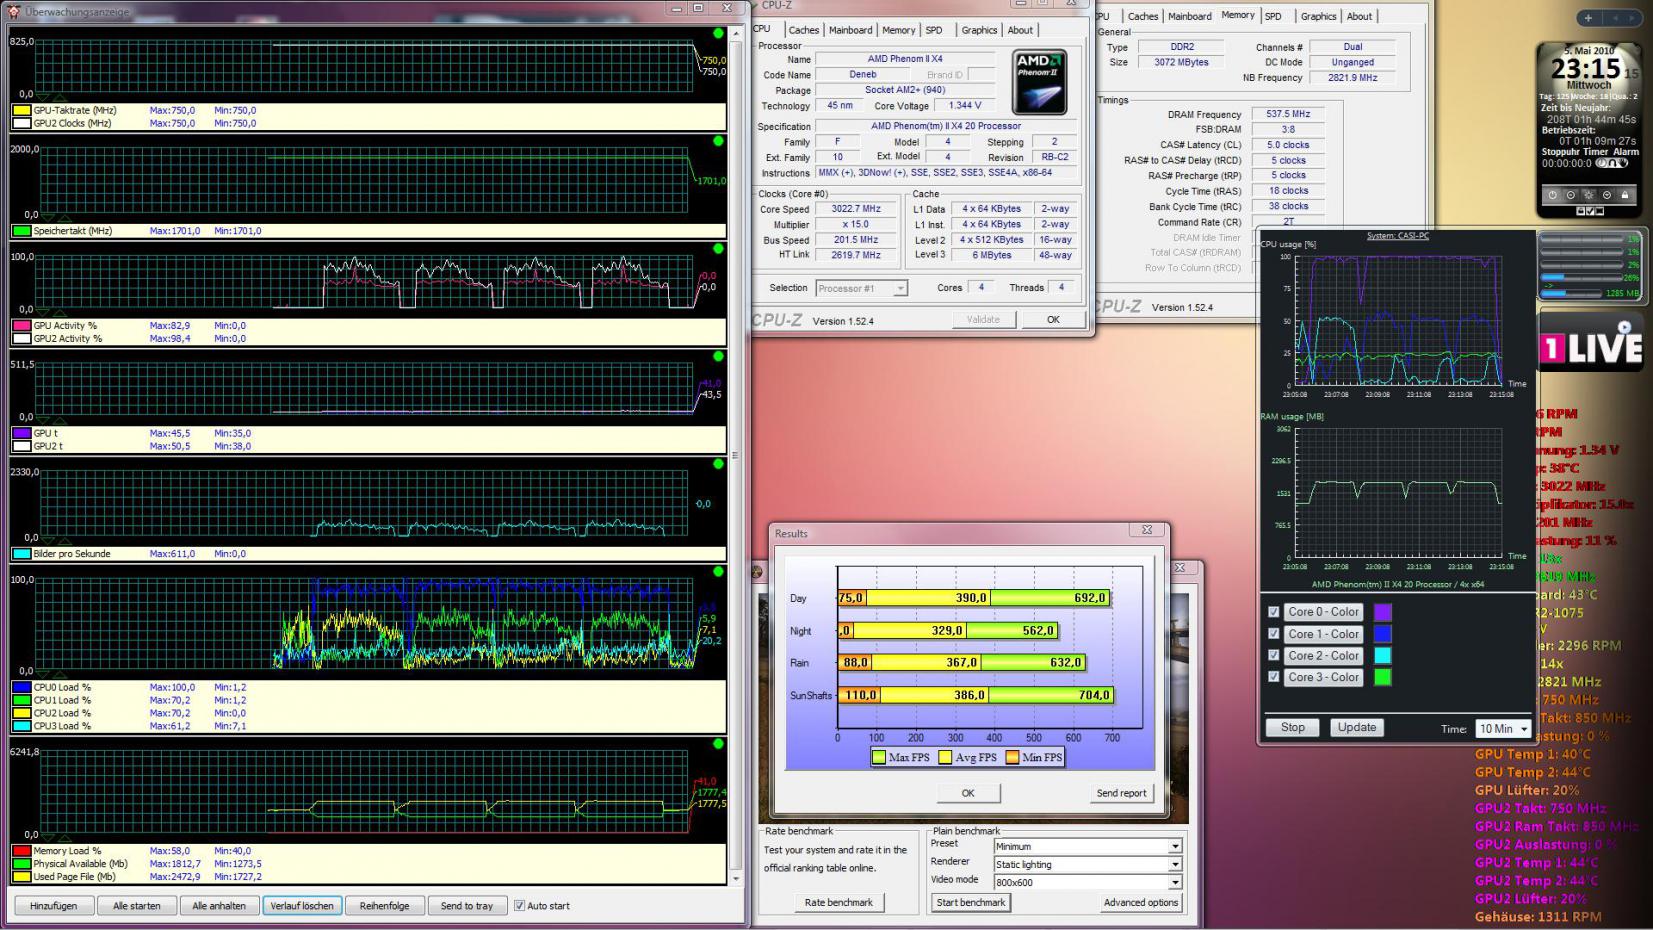Click the Reihenfolge button

[x=385, y=906]
